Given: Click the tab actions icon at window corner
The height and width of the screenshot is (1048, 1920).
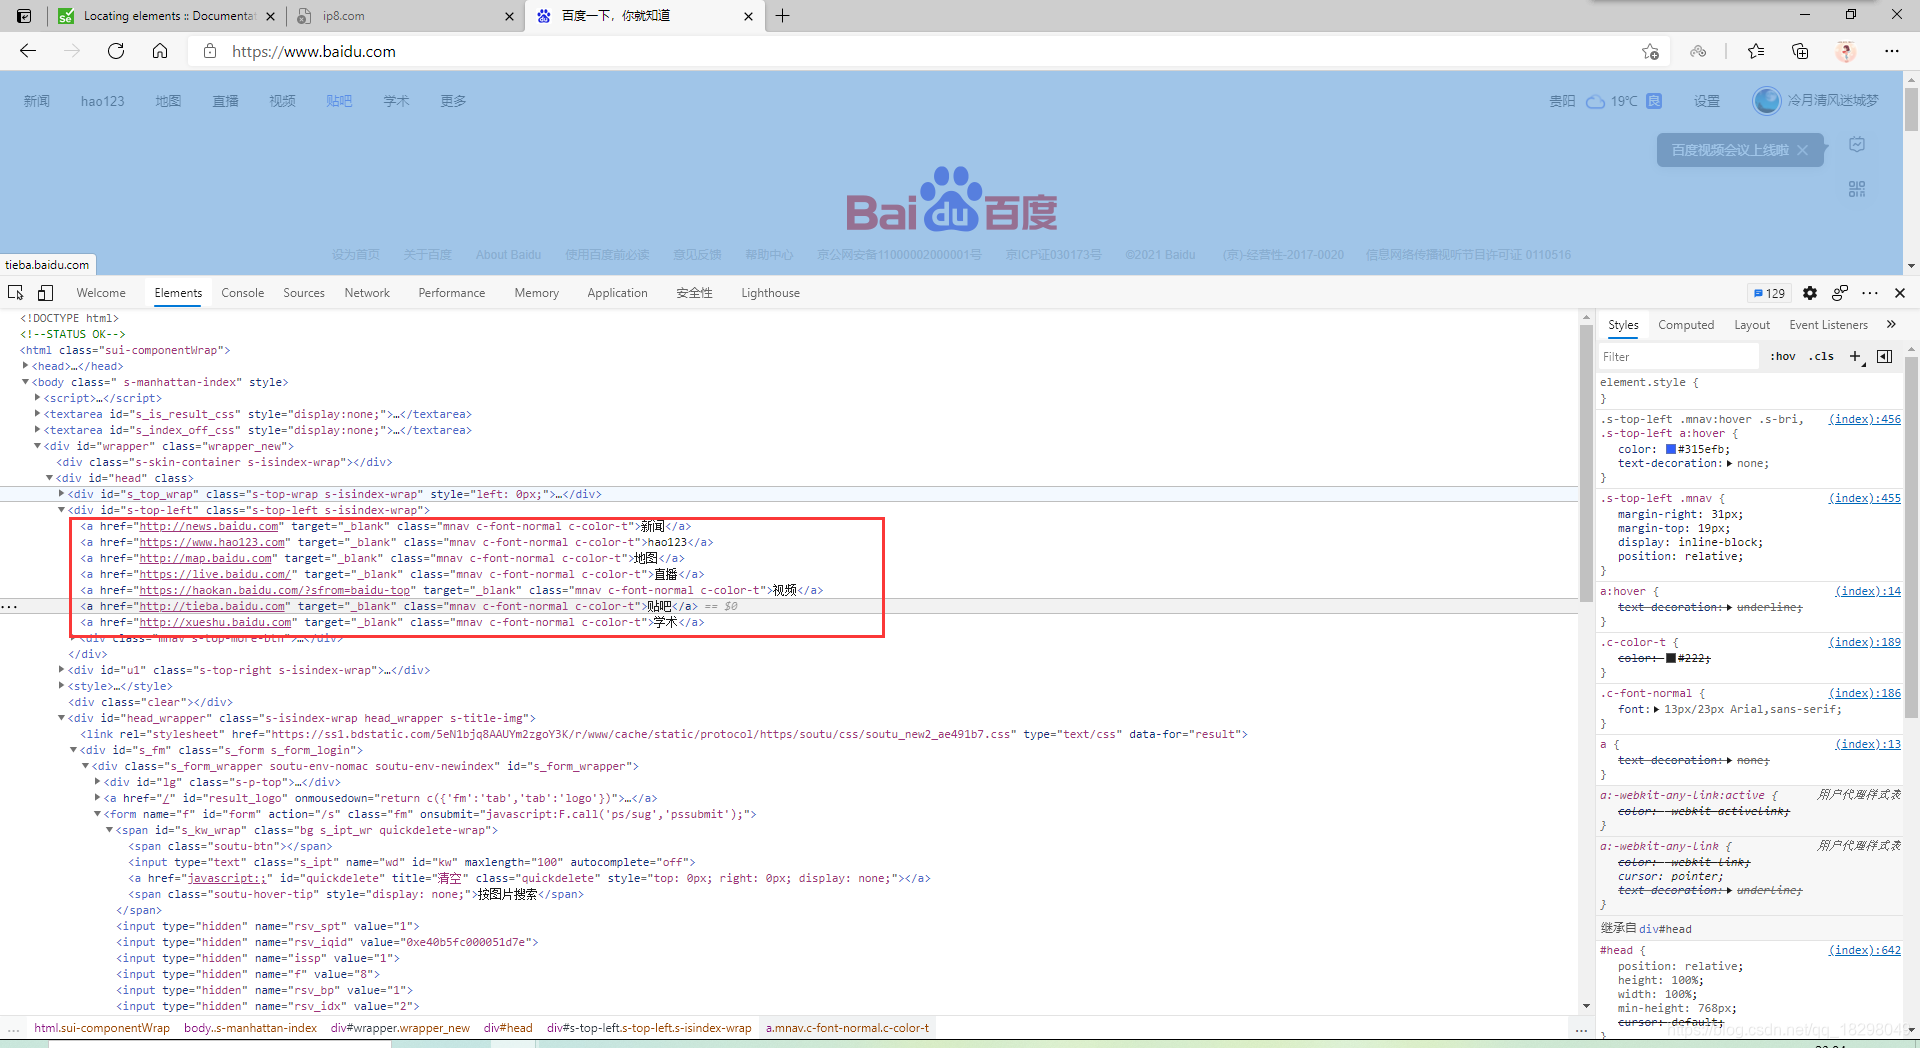Looking at the screenshot, I should (24, 16).
